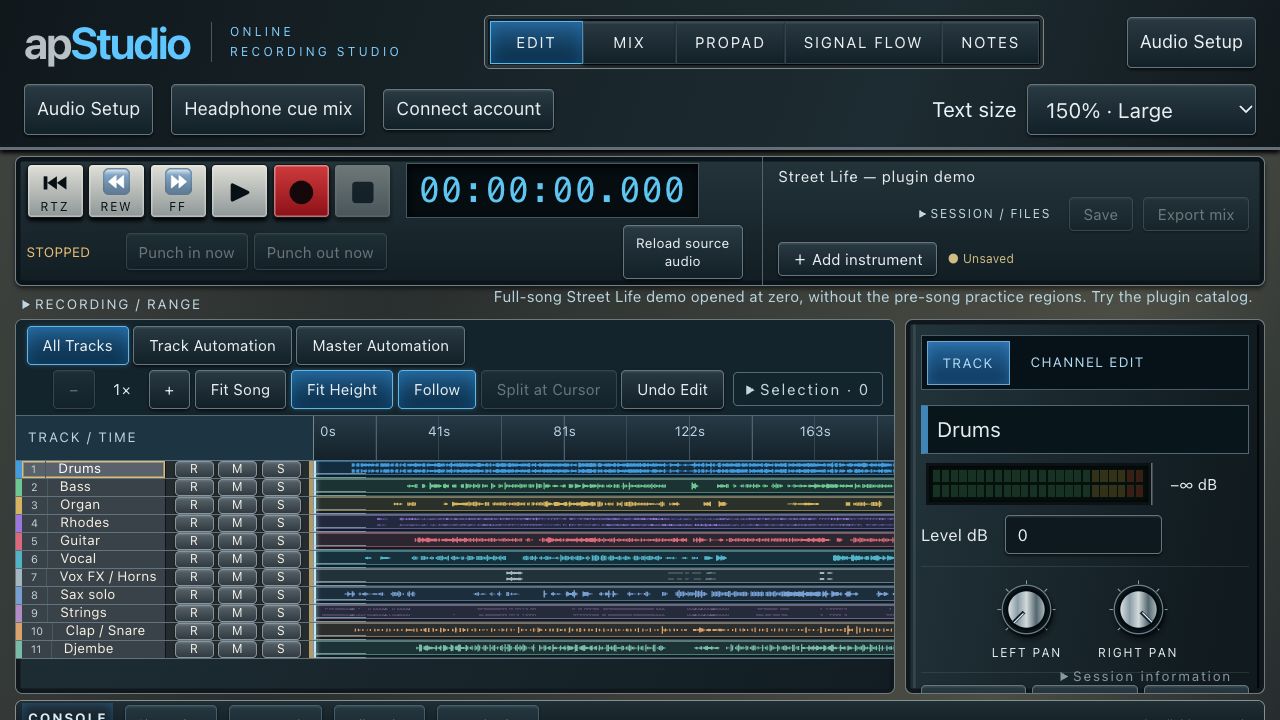This screenshot has height=720, width=1280.
Task: Mute the Bass track
Action: 237,487
